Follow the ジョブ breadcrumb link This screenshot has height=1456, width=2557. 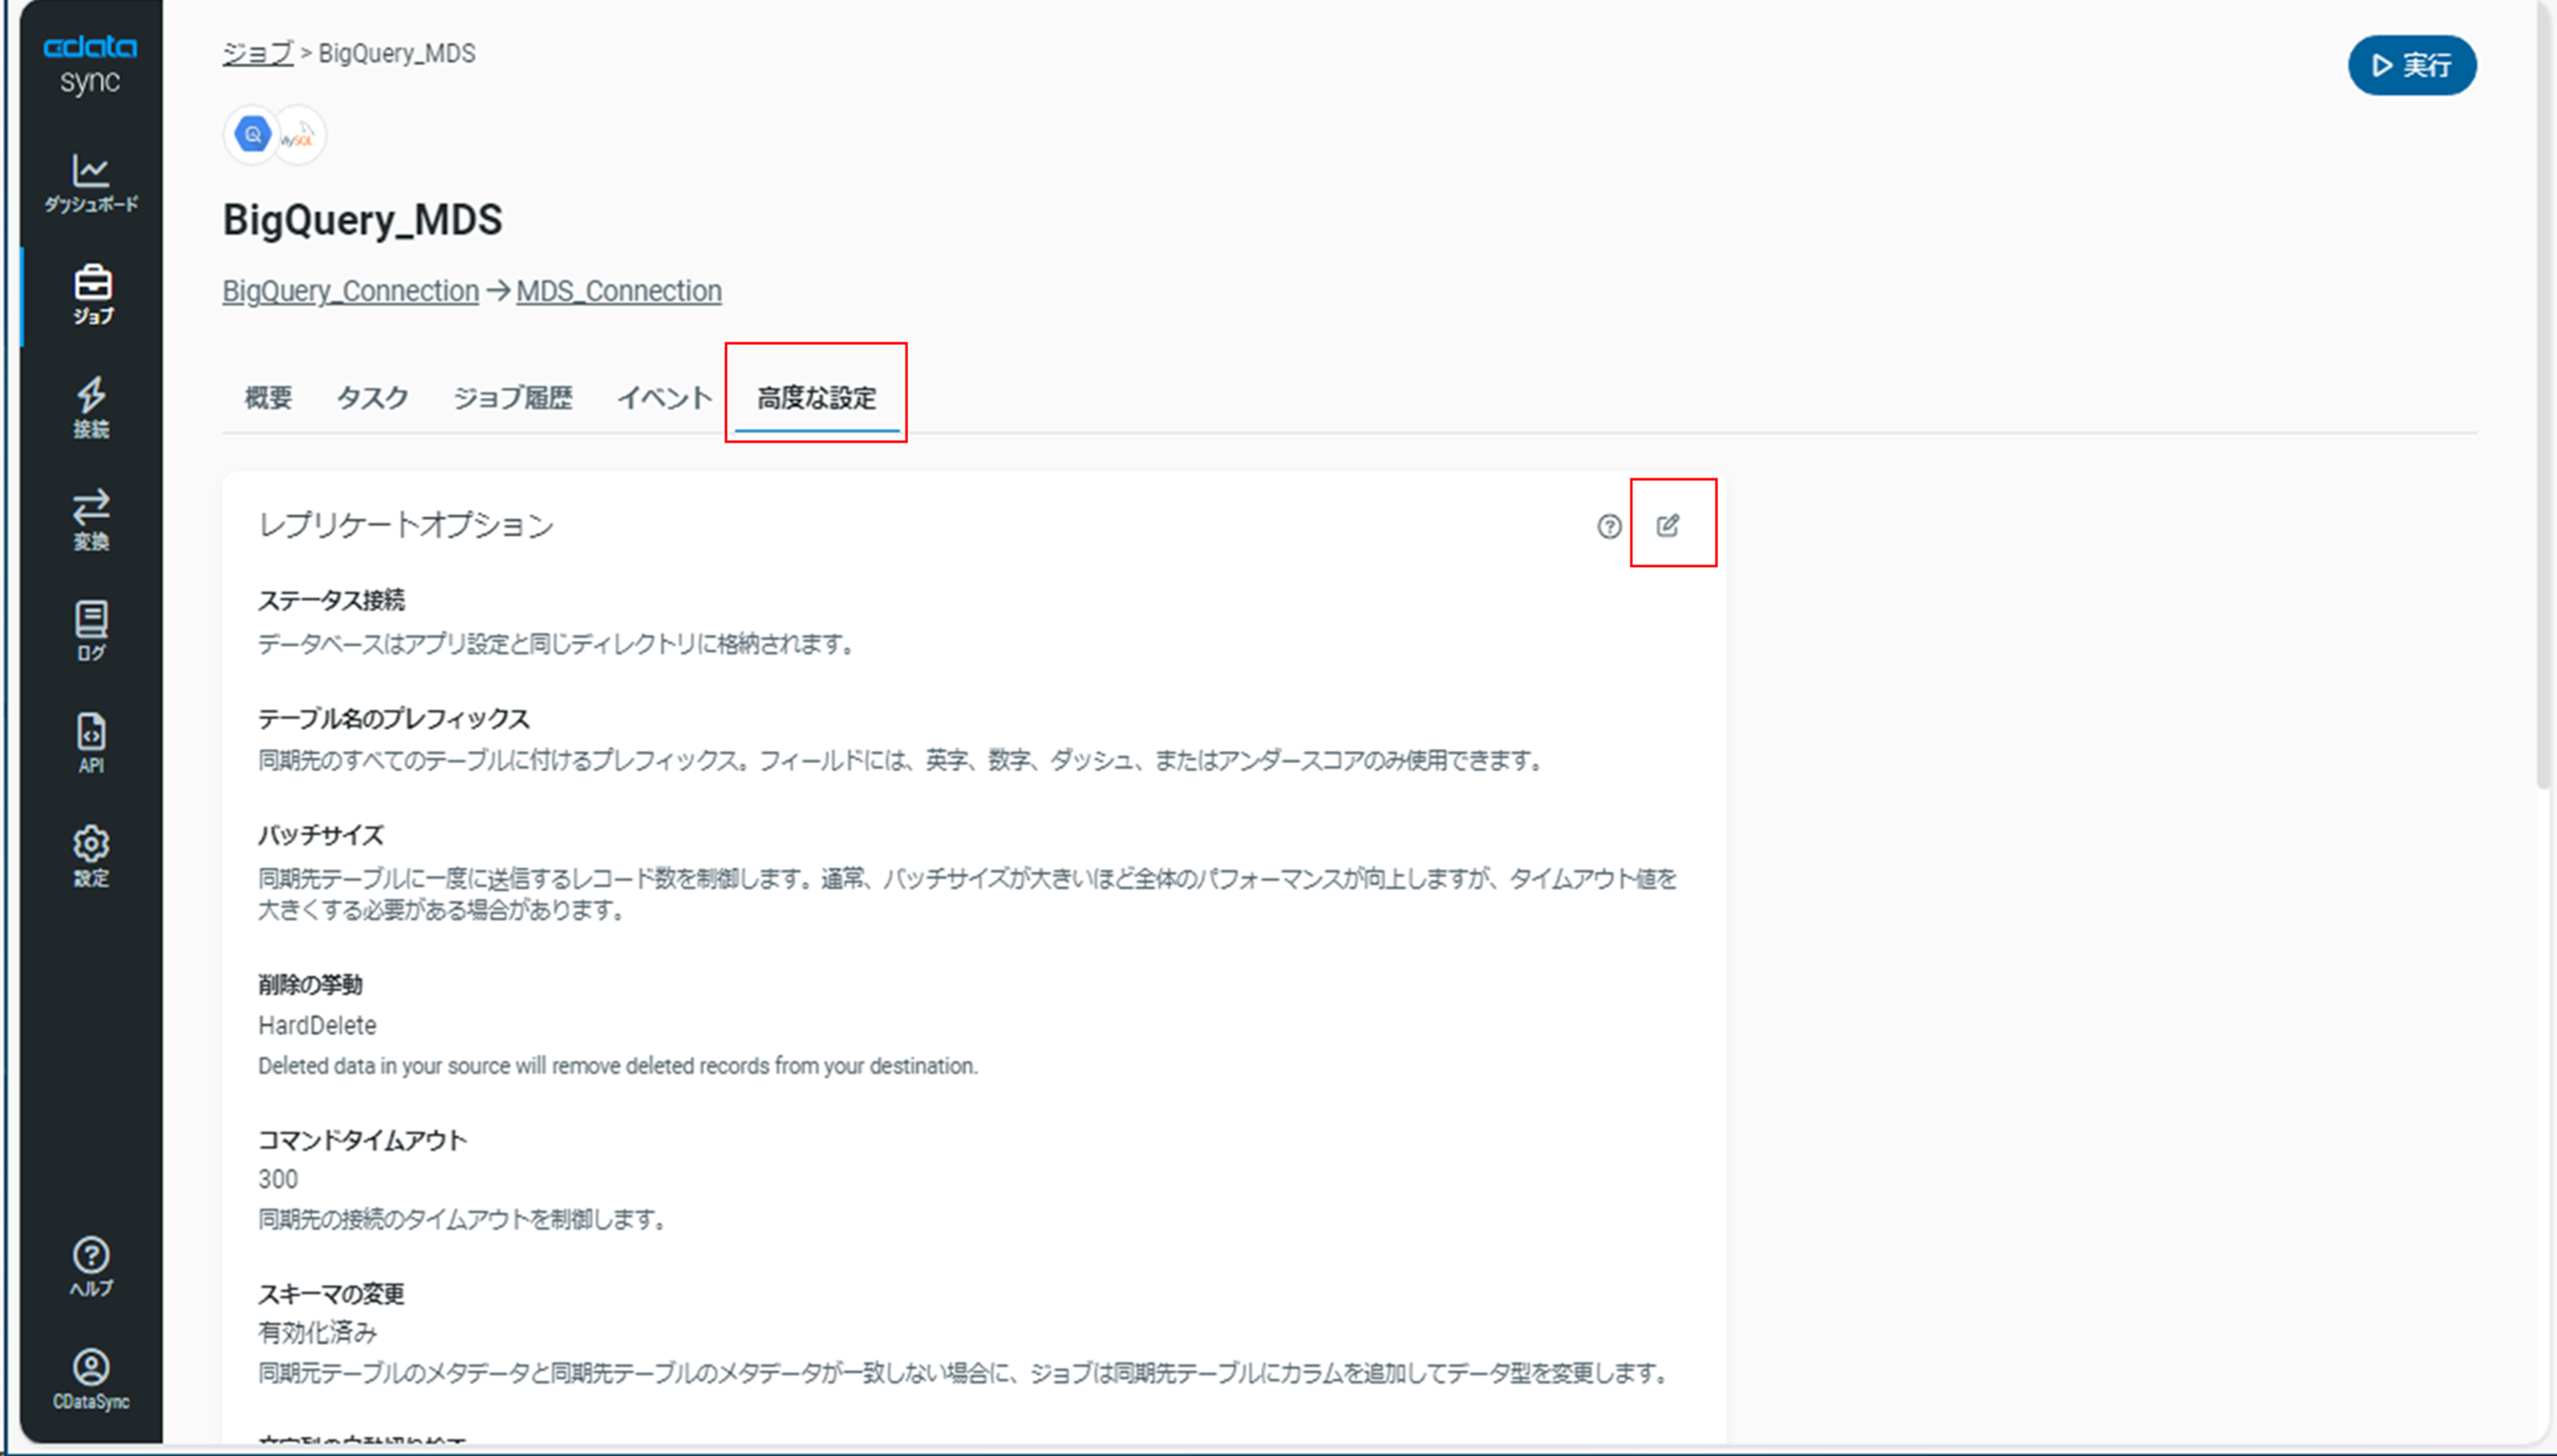point(258,53)
